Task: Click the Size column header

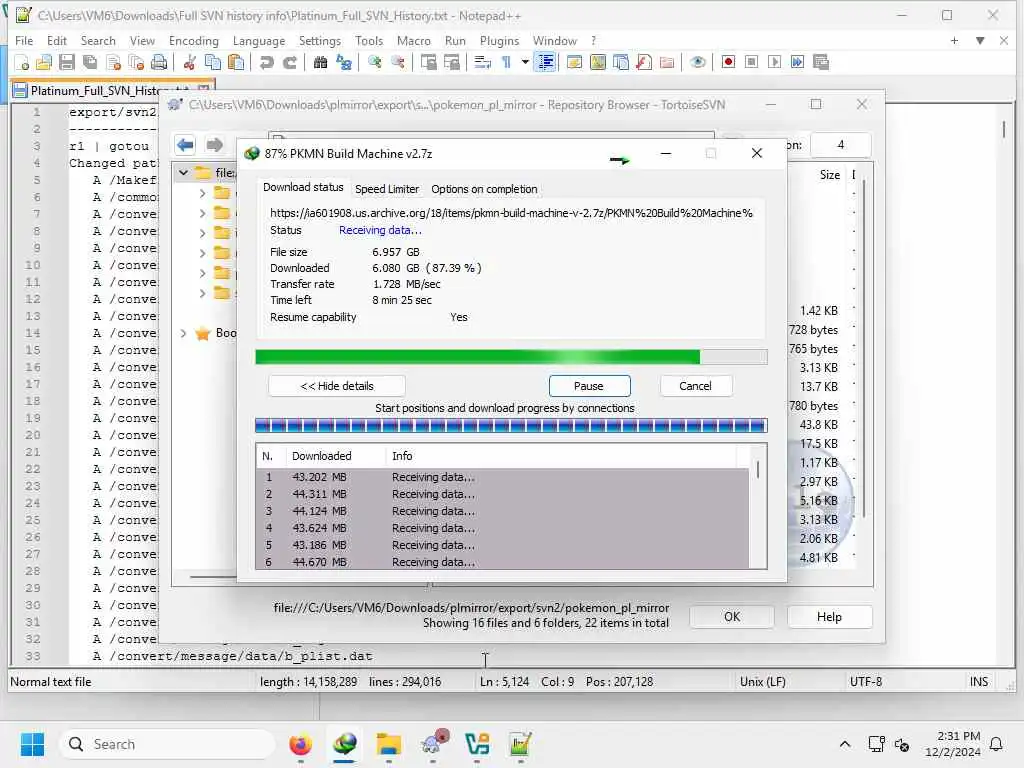Action: (829, 175)
